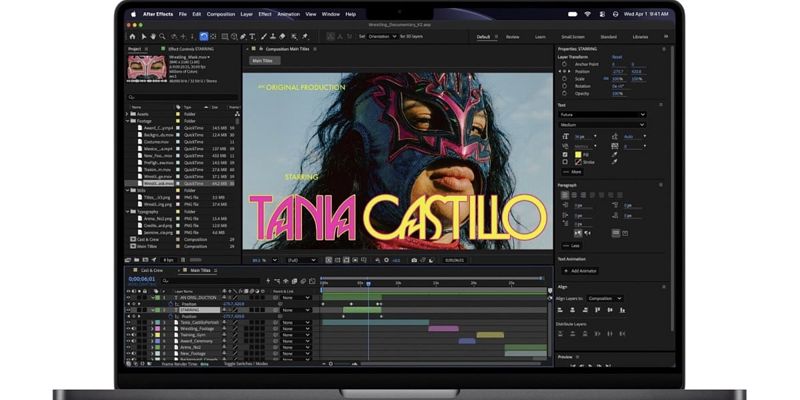
Task: Open the Medium font style dropdown
Action: (x=602, y=124)
